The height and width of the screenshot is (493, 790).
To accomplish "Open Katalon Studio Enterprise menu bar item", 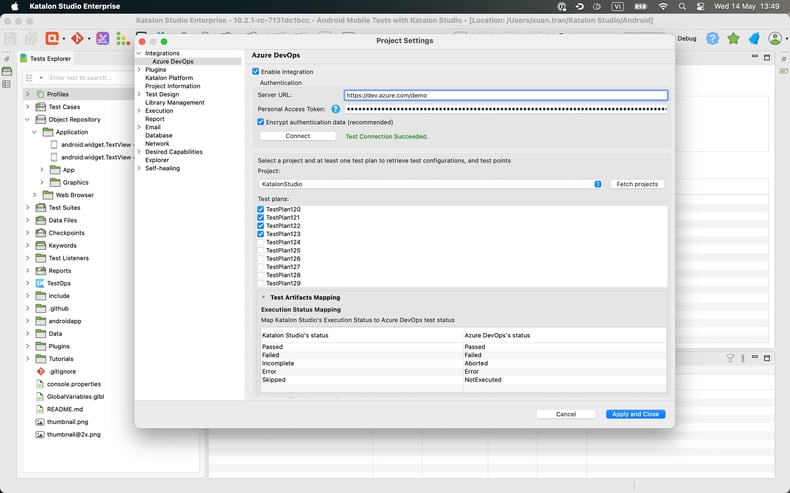I will coord(75,7).
